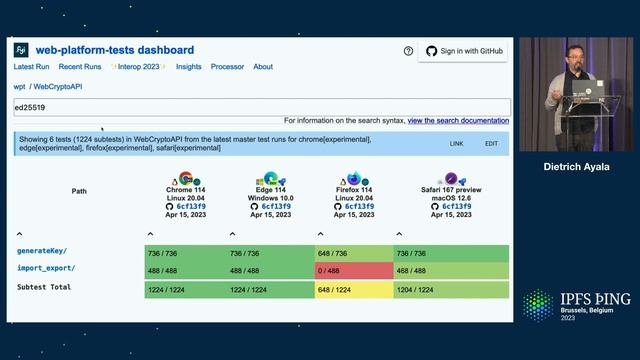Click the wpt.fyi logo icon
The height and width of the screenshot is (360, 640).
point(21,50)
